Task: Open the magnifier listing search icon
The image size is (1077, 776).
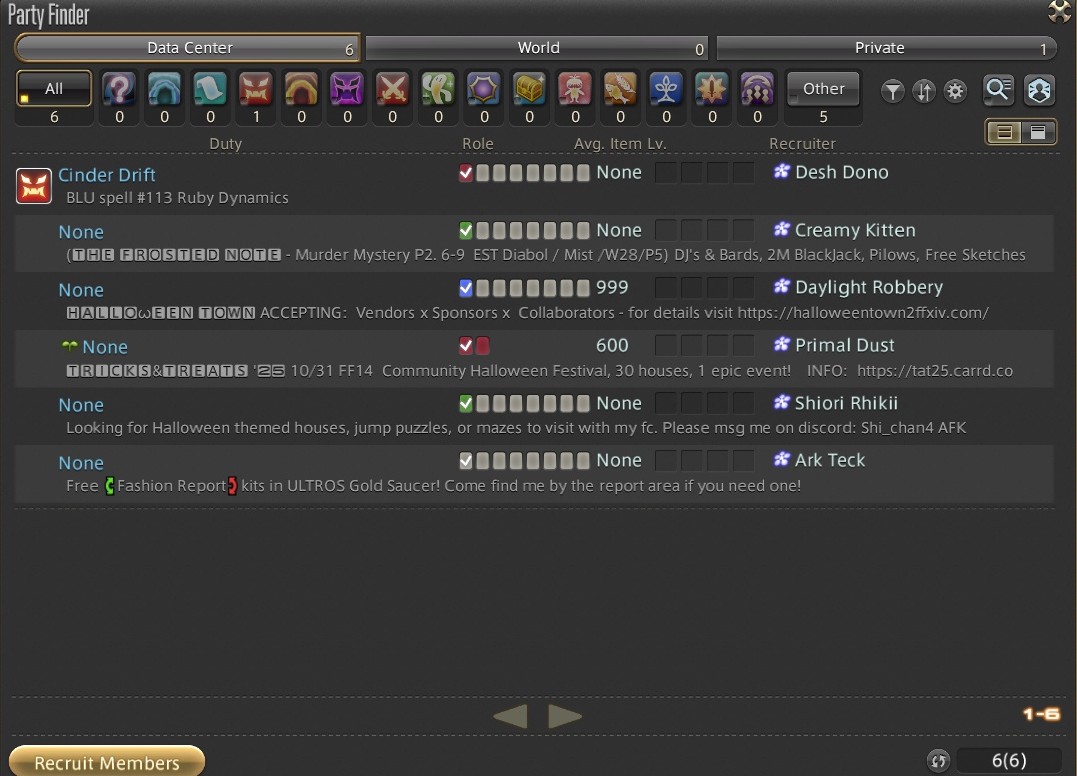Action: click(998, 90)
